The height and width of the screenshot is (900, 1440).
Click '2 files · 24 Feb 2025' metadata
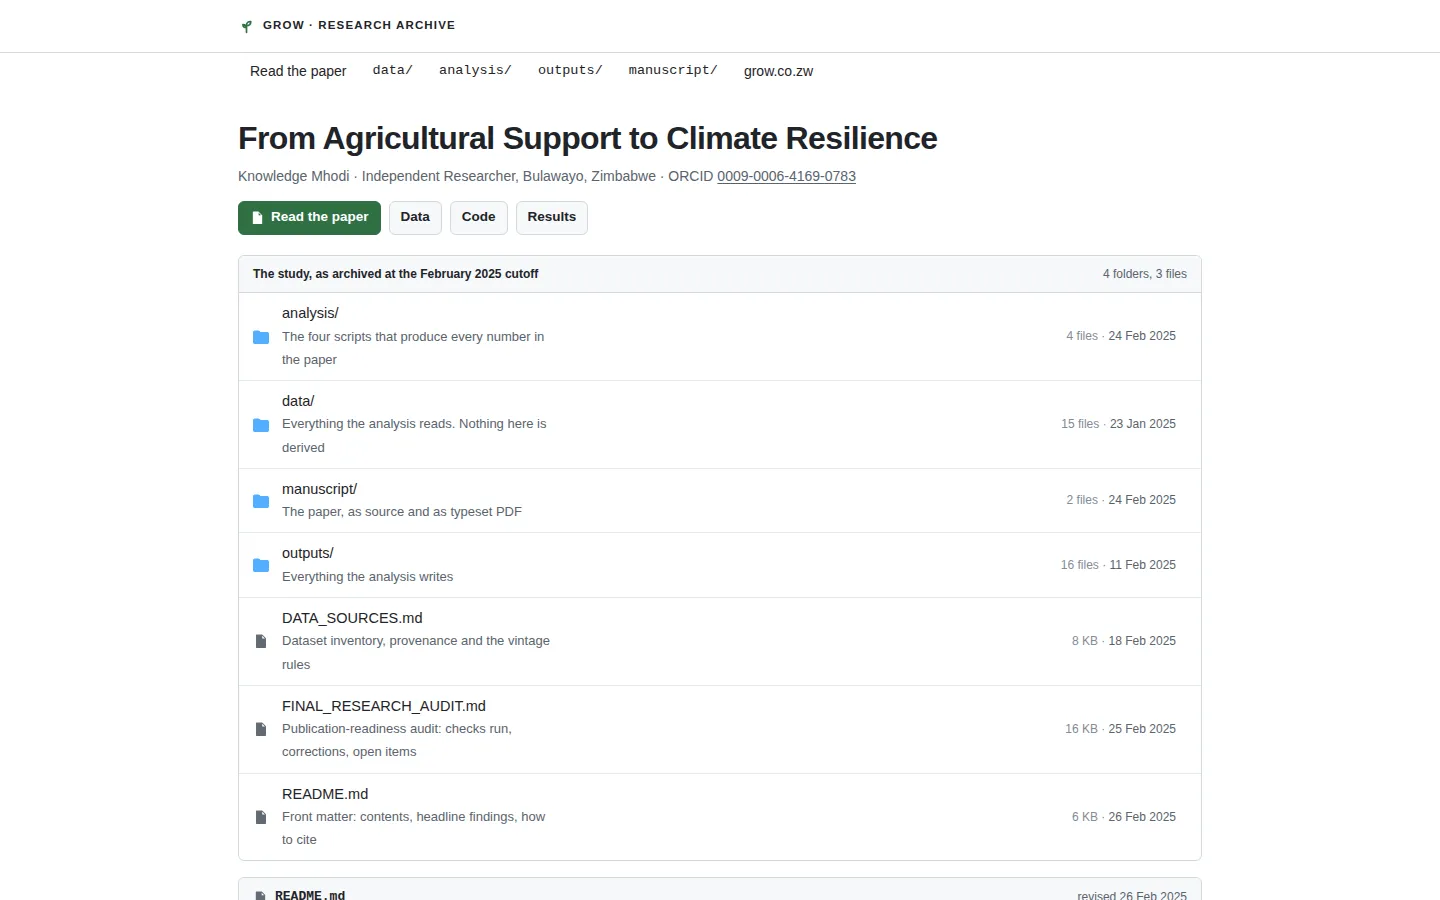[x=1121, y=500]
